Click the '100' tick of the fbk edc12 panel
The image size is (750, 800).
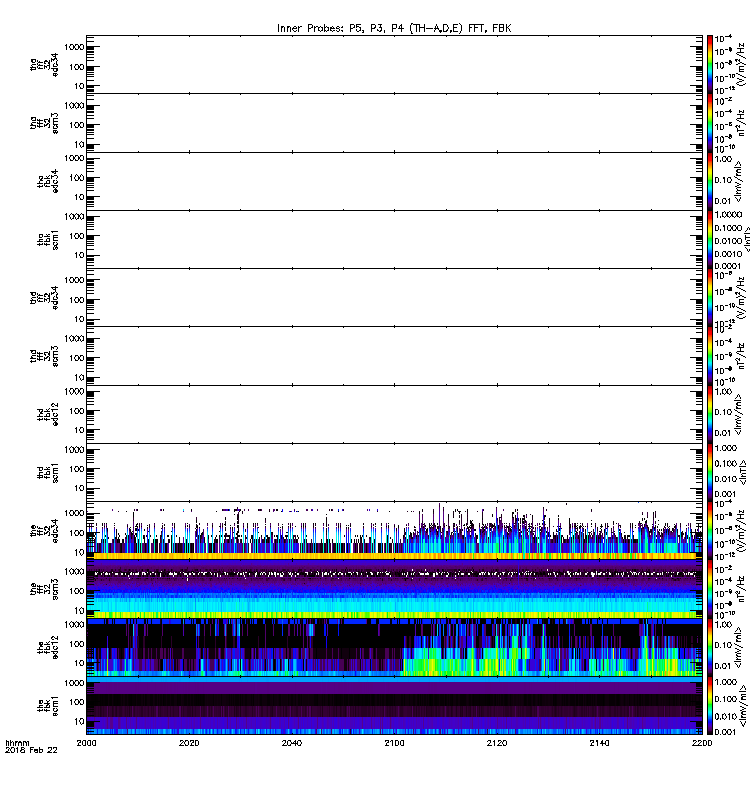(x=77, y=644)
